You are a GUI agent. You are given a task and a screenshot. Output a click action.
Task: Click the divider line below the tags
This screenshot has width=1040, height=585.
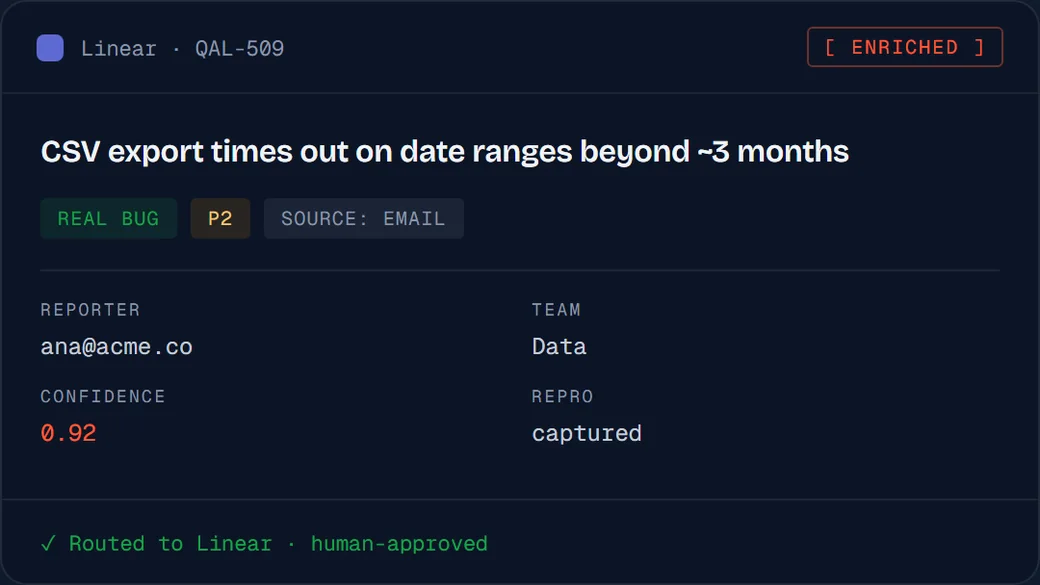(520, 271)
